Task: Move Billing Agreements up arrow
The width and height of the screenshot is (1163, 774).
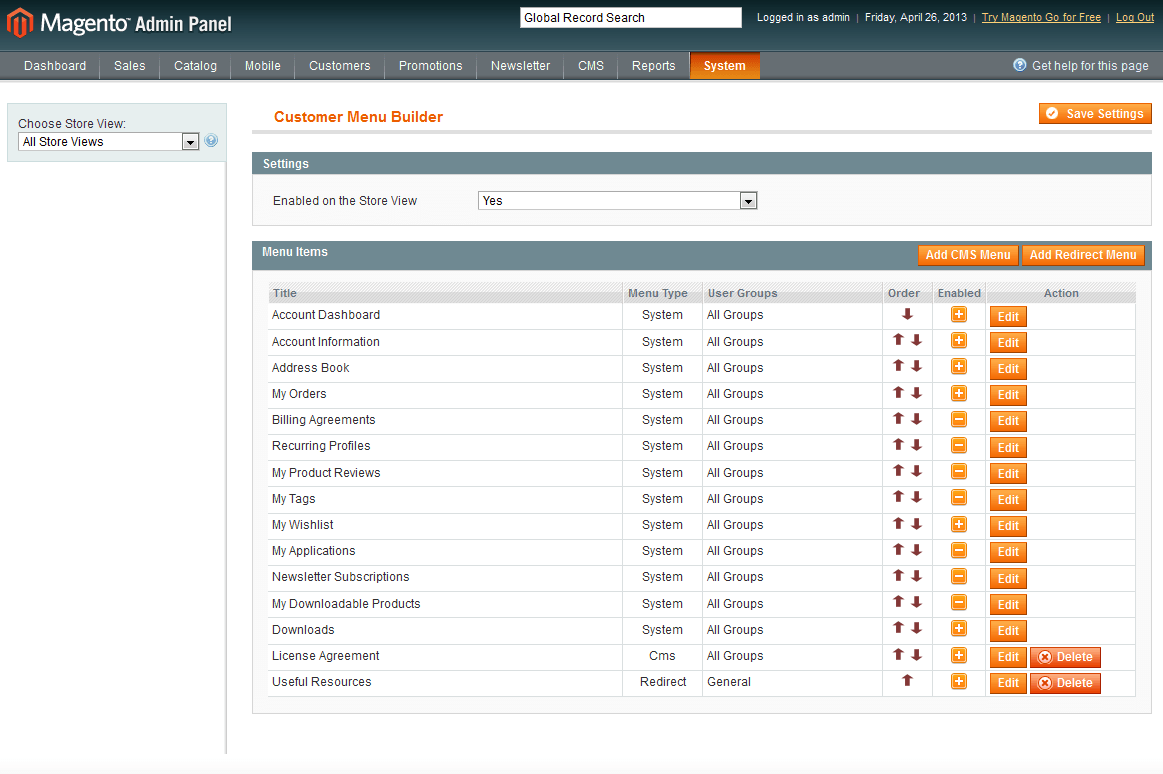Action: (898, 419)
